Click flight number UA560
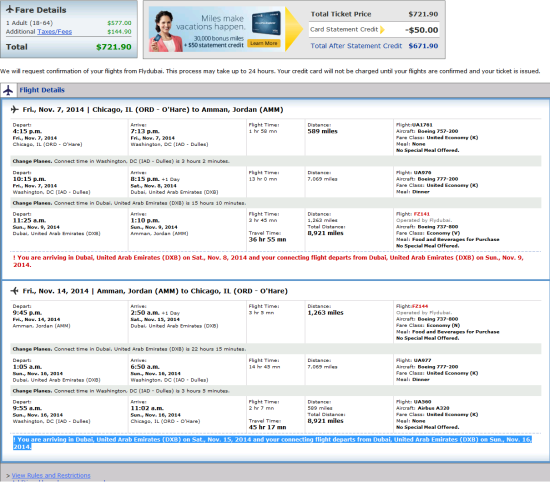This screenshot has width=550, height=482. (x=422, y=402)
